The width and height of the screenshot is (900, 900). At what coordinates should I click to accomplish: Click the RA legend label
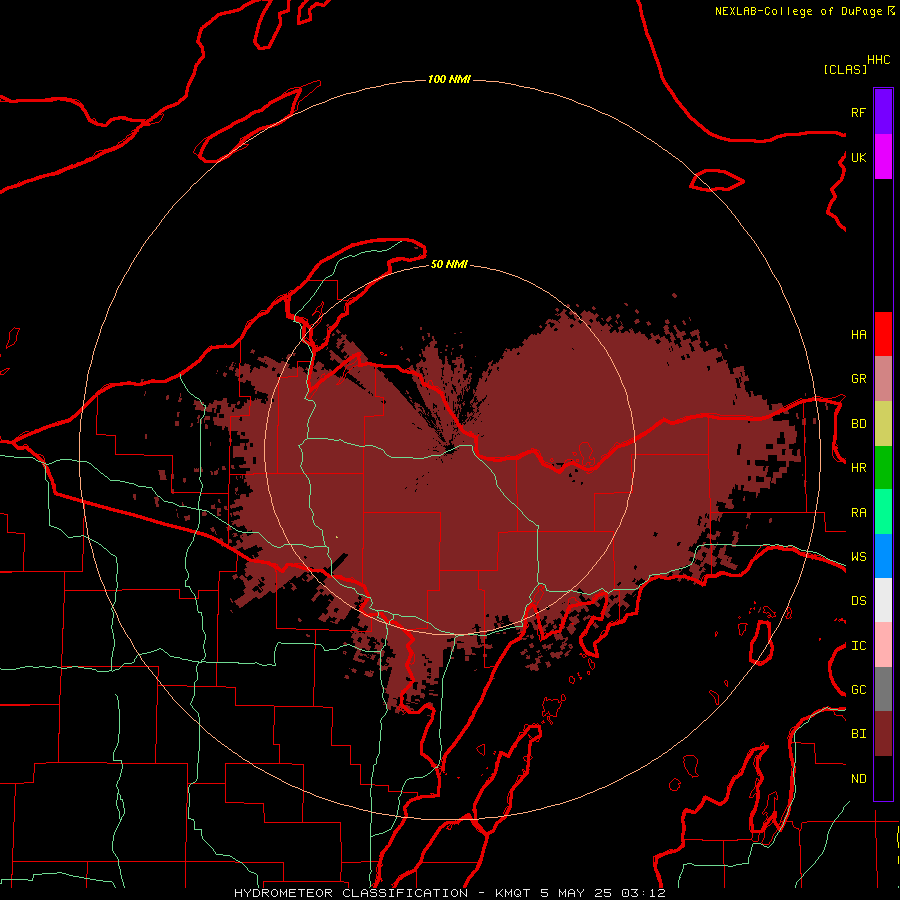(x=859, y=513)
